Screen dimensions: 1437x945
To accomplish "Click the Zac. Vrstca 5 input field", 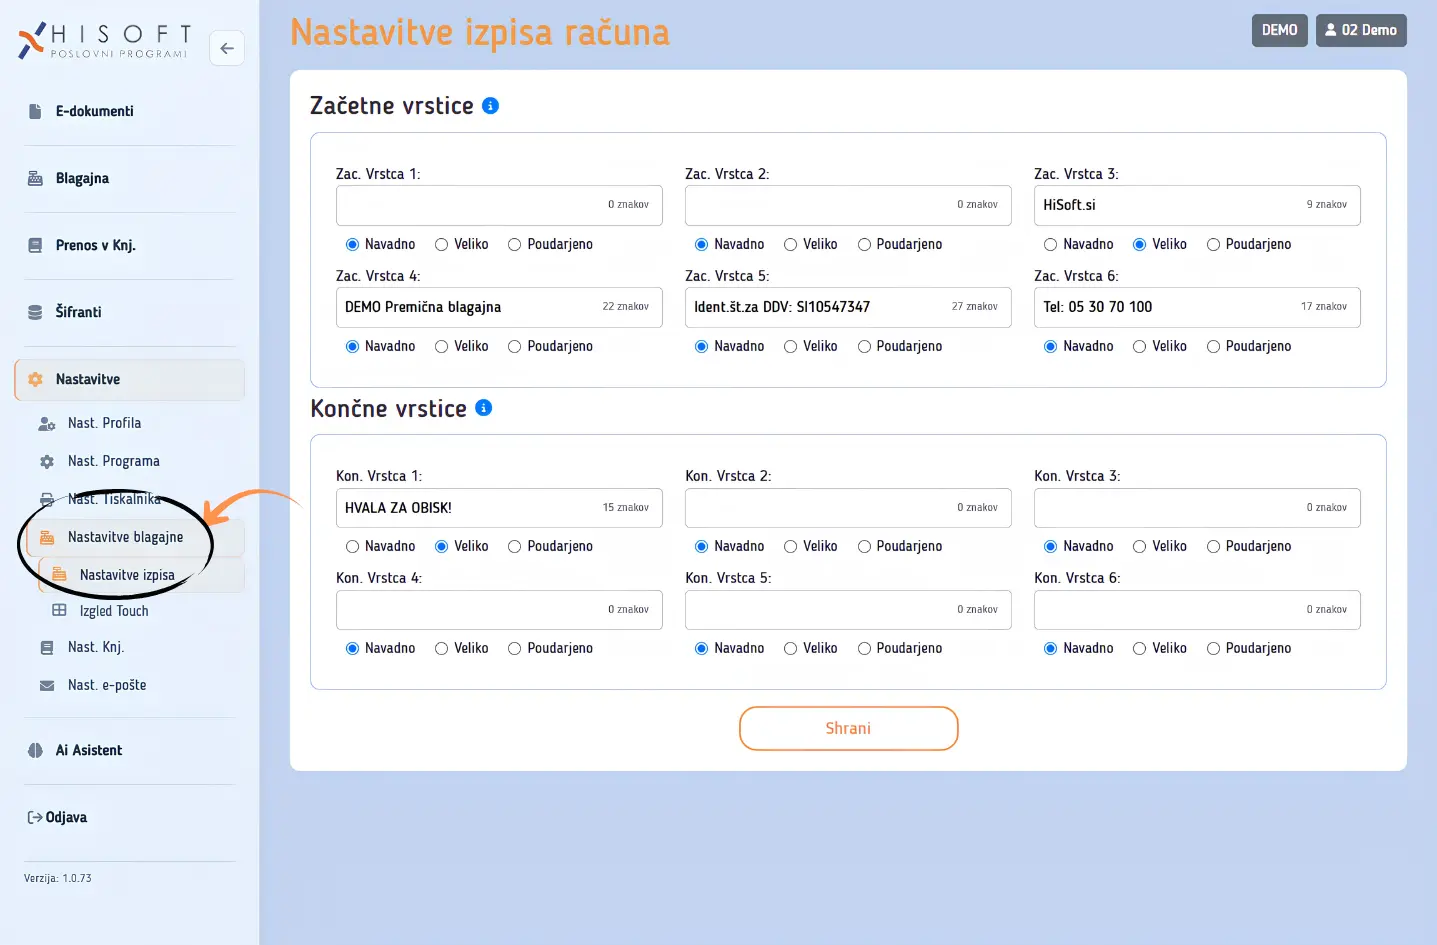I will (848, 307).
